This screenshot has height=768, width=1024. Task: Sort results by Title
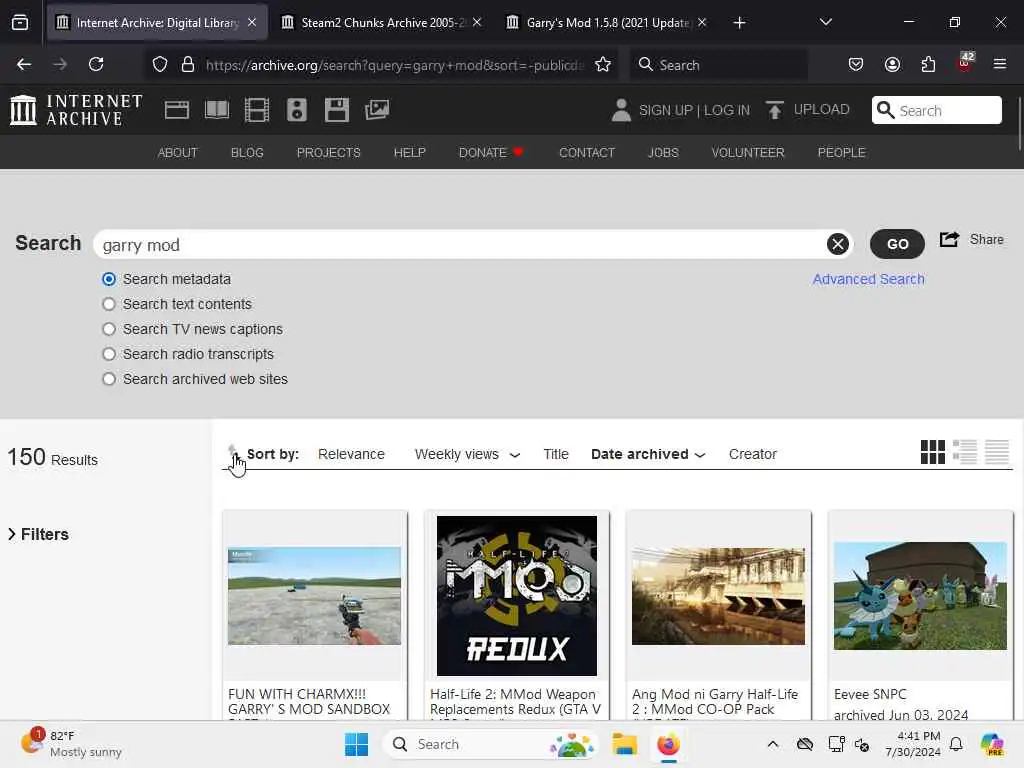(x=556, y=455)
